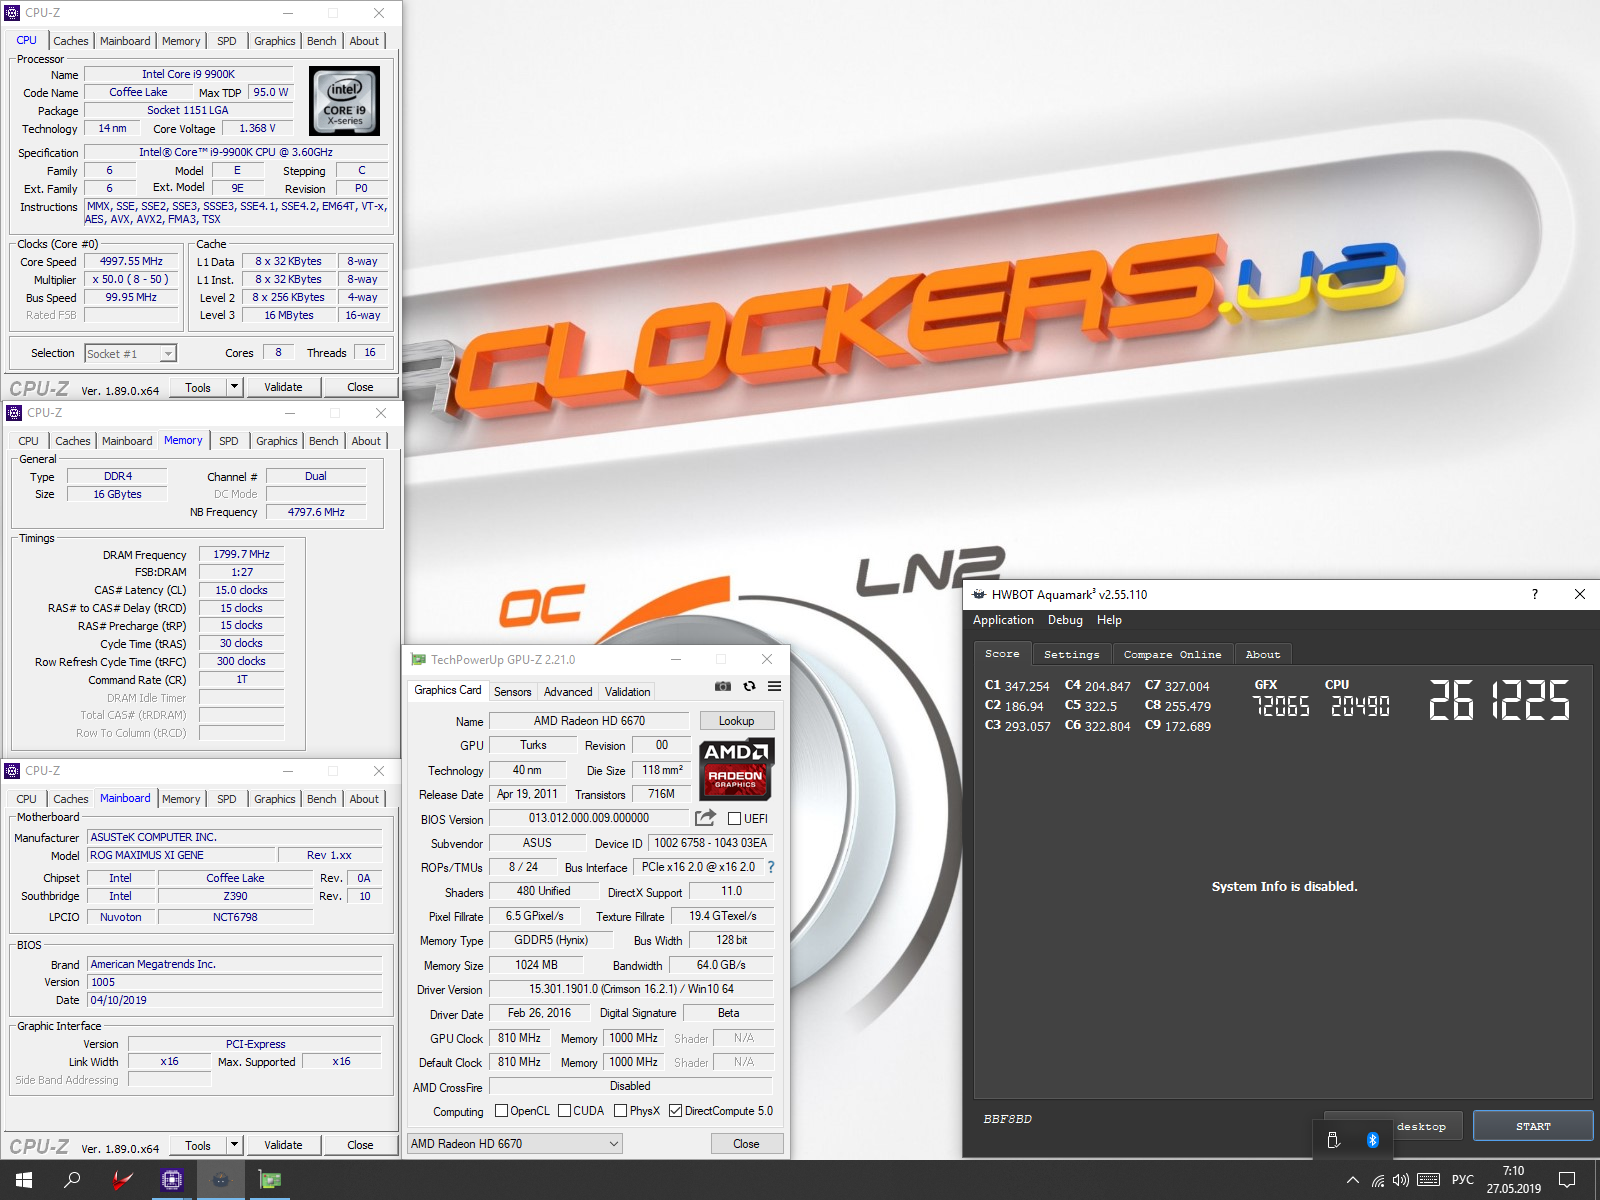
Task: Show hidden tray icons chevron
Action: pos(1353,1180)
